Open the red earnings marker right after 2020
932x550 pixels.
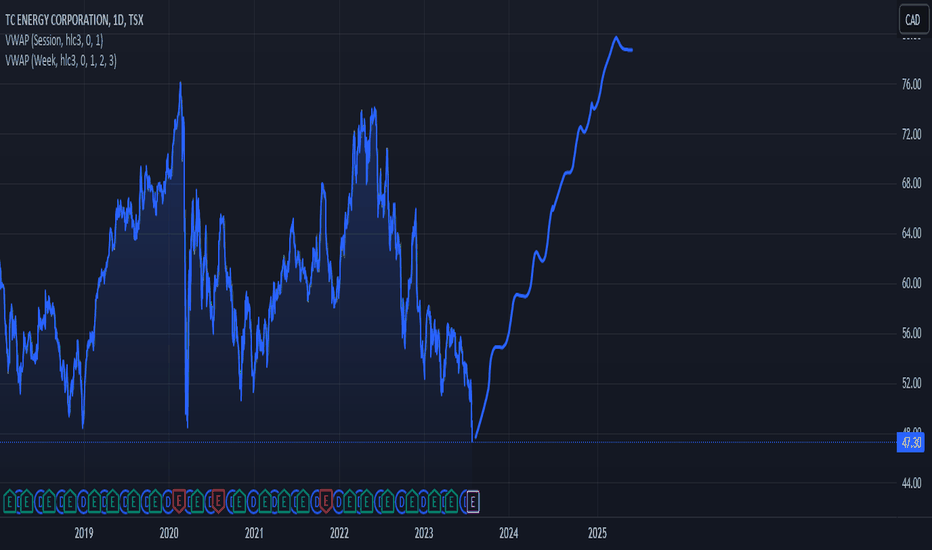pyautogui.click(x=178, y=502)
